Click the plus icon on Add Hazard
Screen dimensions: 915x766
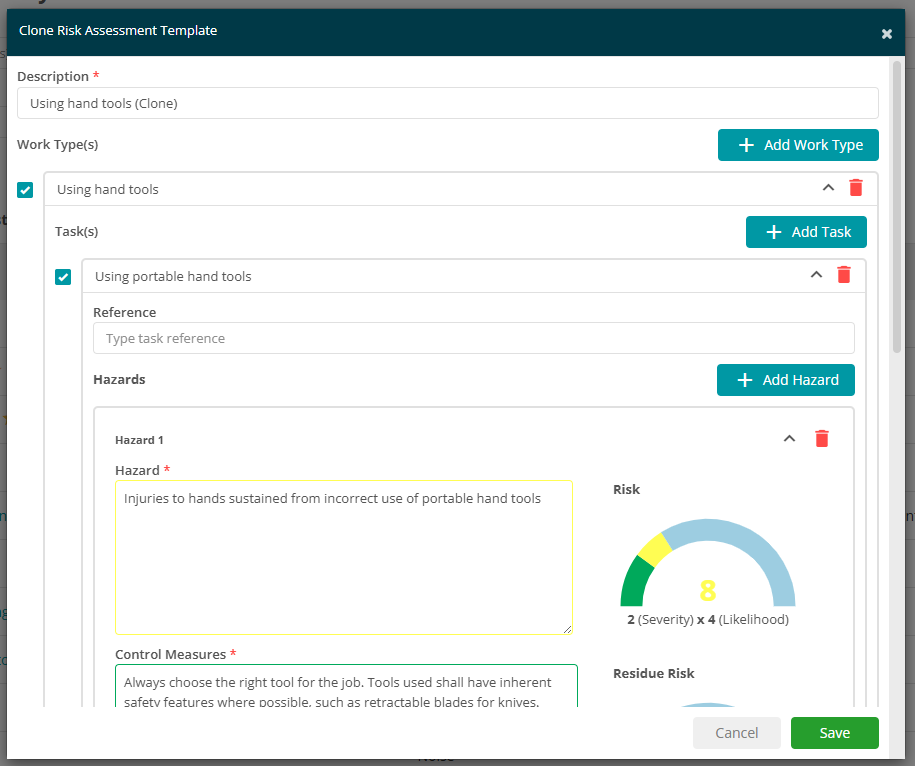(x=745, y=380)
